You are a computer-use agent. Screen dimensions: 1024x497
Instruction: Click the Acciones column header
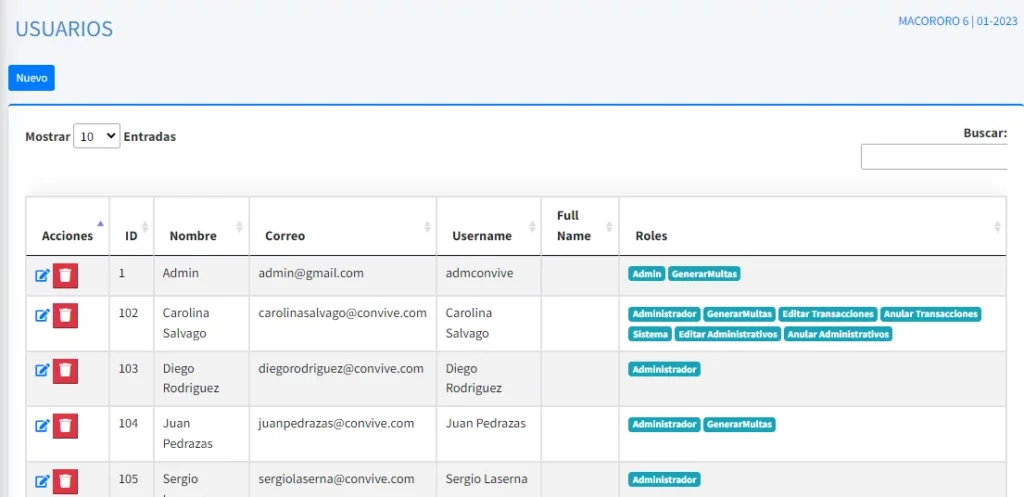[x=67, y=236]
